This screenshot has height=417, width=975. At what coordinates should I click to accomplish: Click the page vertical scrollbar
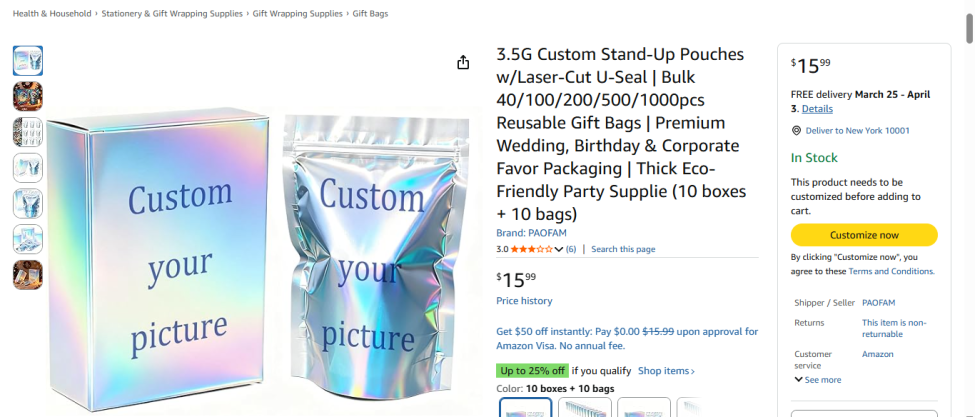tap(968, 200)
